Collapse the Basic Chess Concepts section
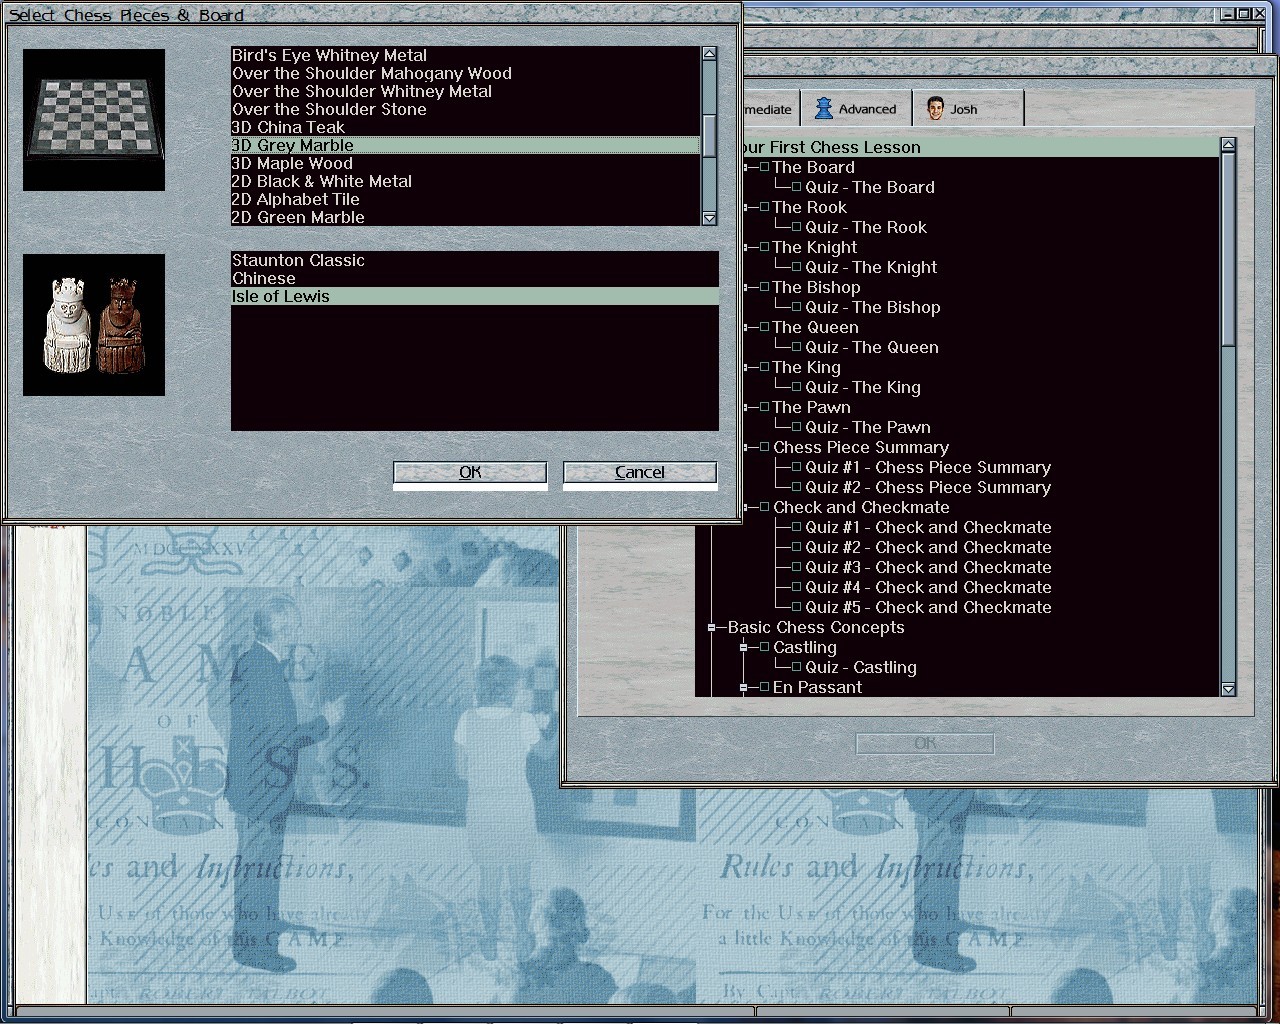This screenshot has height=1024, width=1280. click(711, 628)
